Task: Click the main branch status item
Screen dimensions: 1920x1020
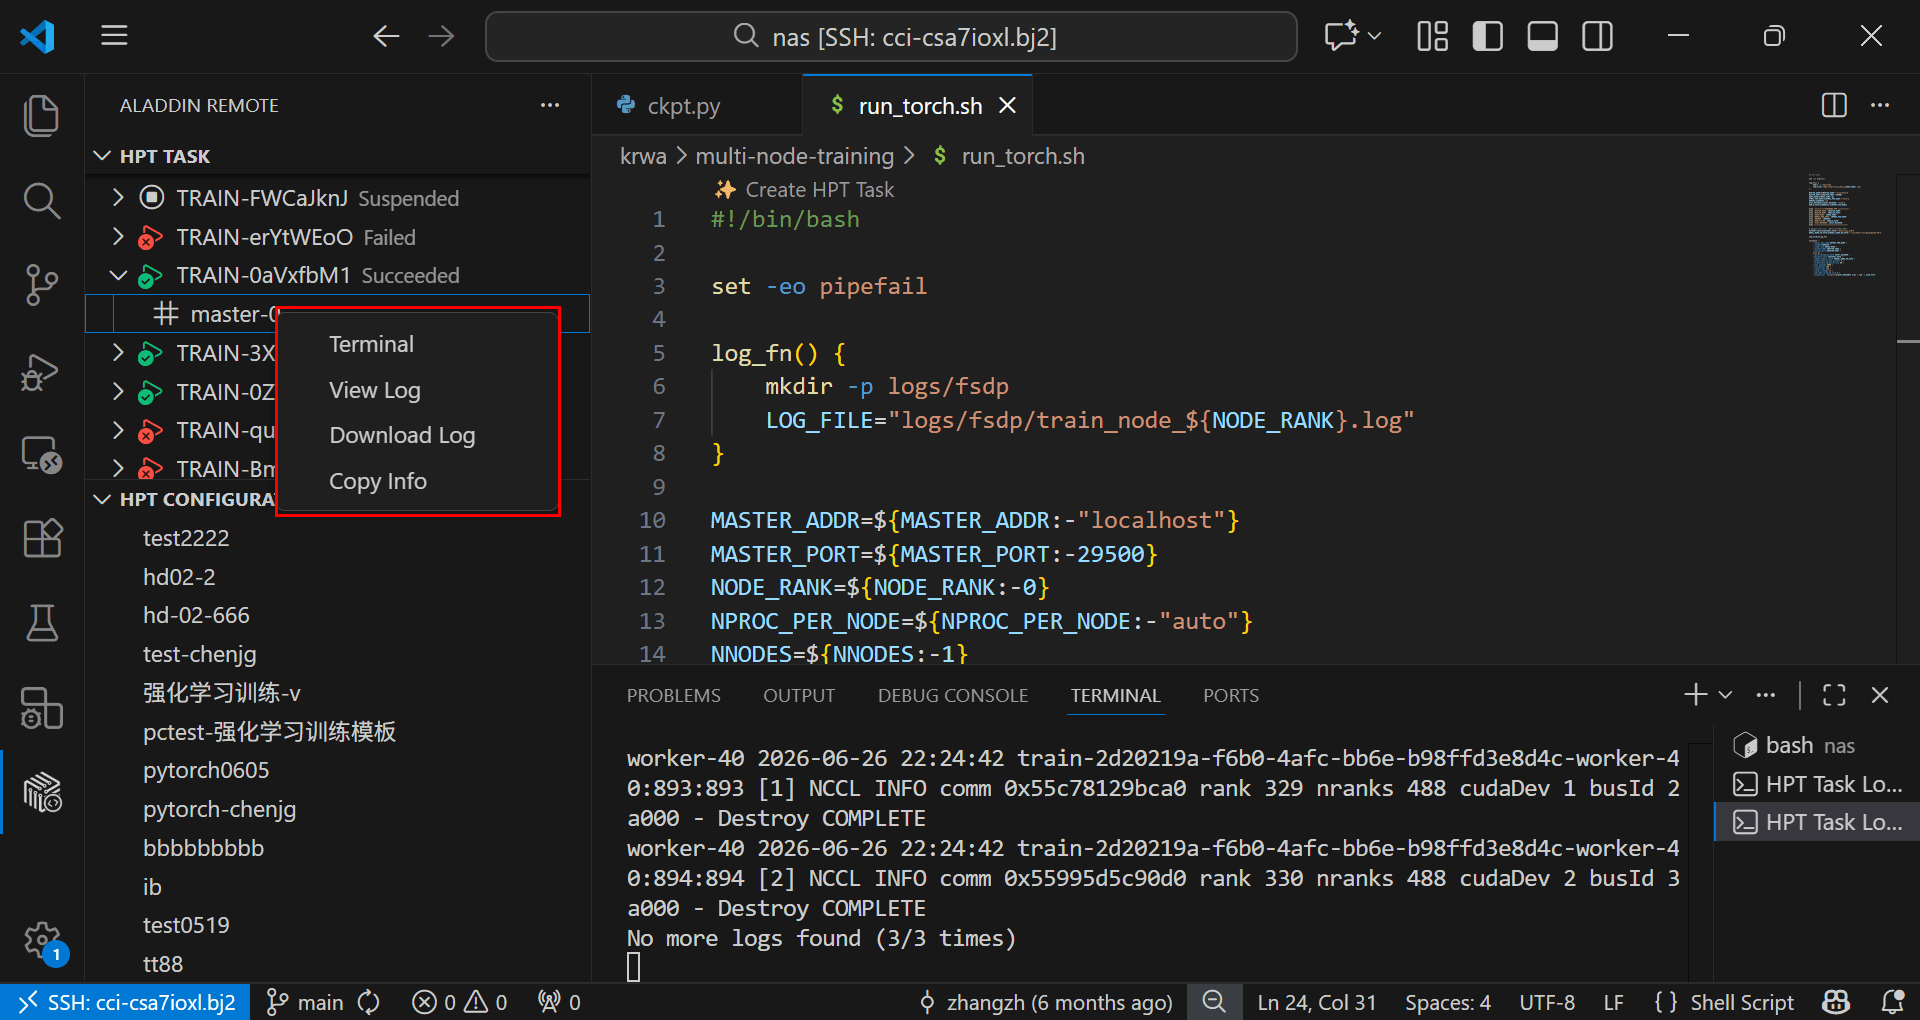Action: 305,1002
